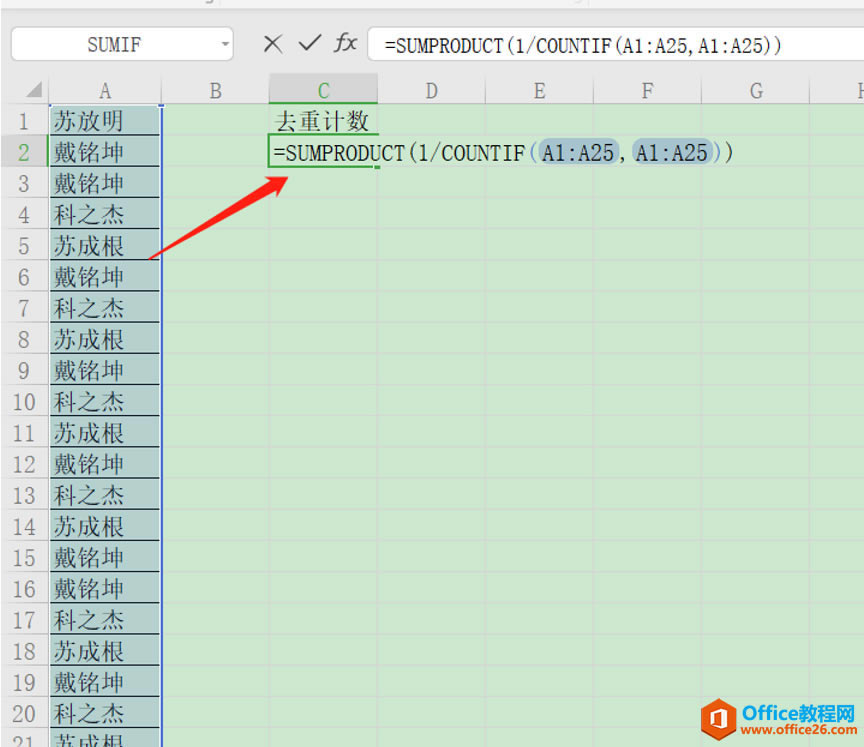The image size is (864, 747).
Task: Click the SUMPRODUCT formula in cell C2
Action: click(503, 152)
